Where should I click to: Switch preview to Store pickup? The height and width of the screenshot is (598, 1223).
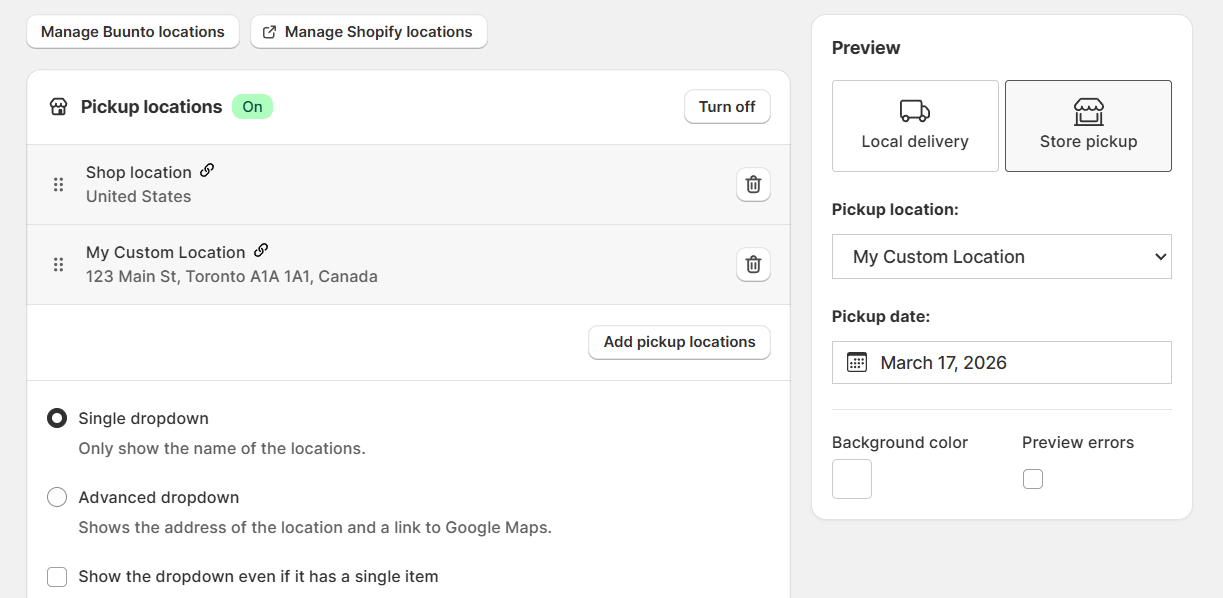(1088, 126)
